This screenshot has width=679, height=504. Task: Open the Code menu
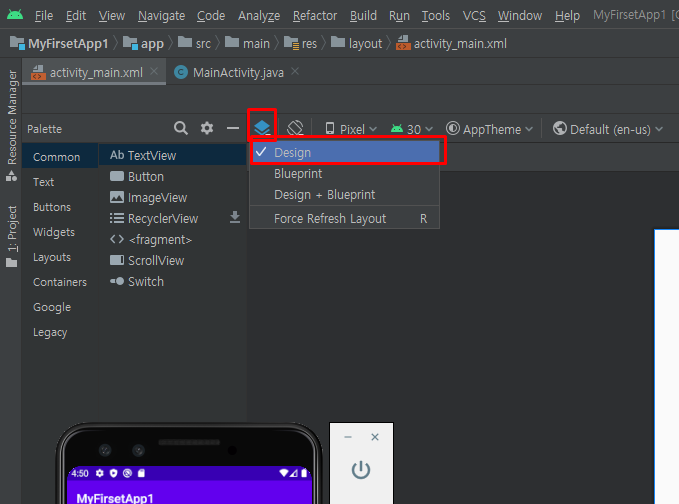(211, 16)
